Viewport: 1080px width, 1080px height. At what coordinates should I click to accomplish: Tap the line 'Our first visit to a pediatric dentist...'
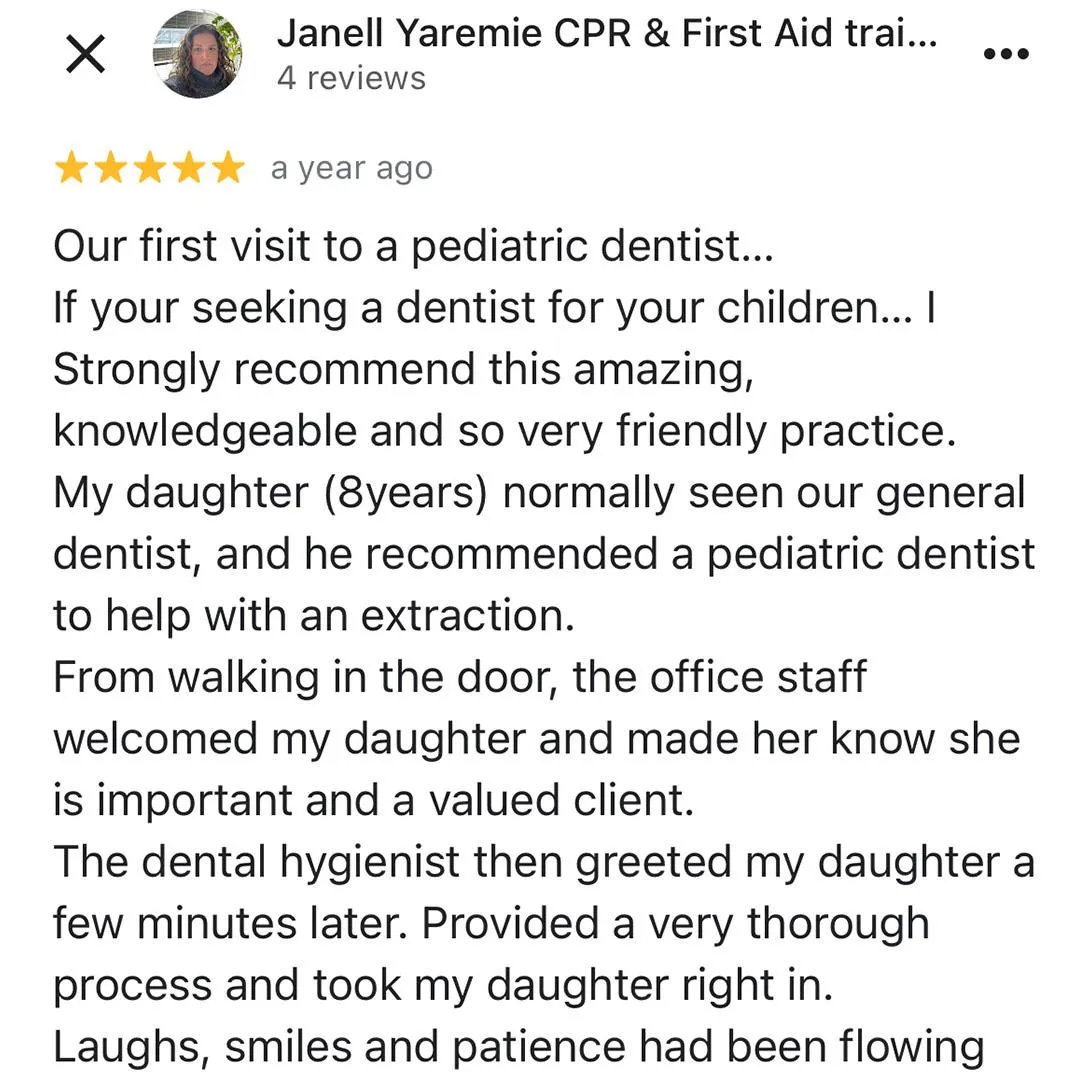point(413,247)
